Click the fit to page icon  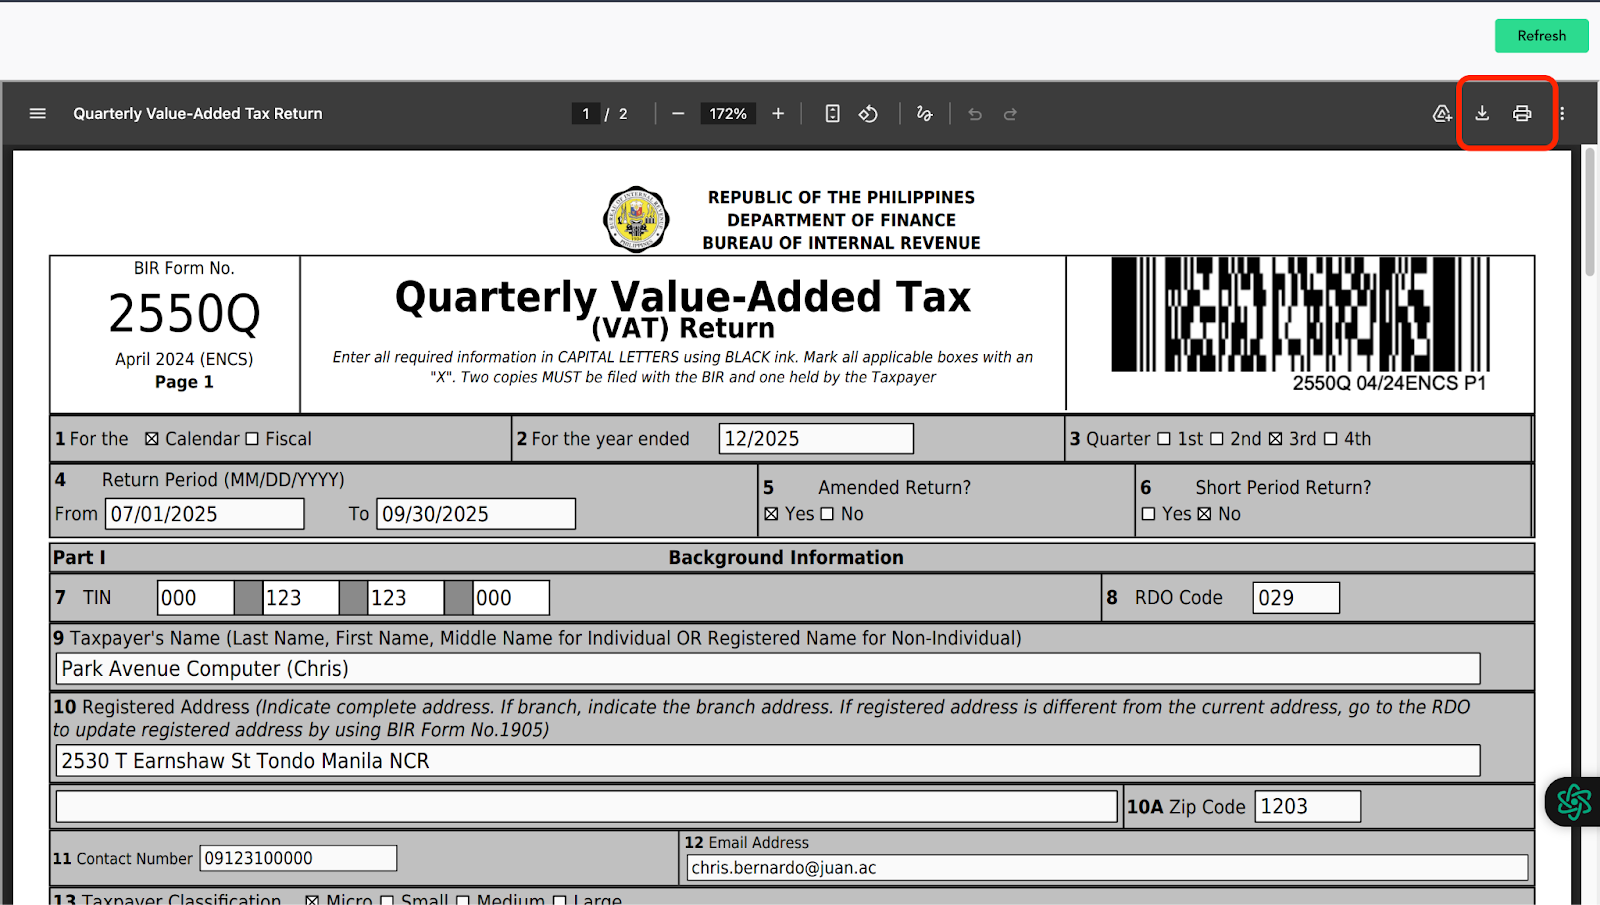click(832, 114)
